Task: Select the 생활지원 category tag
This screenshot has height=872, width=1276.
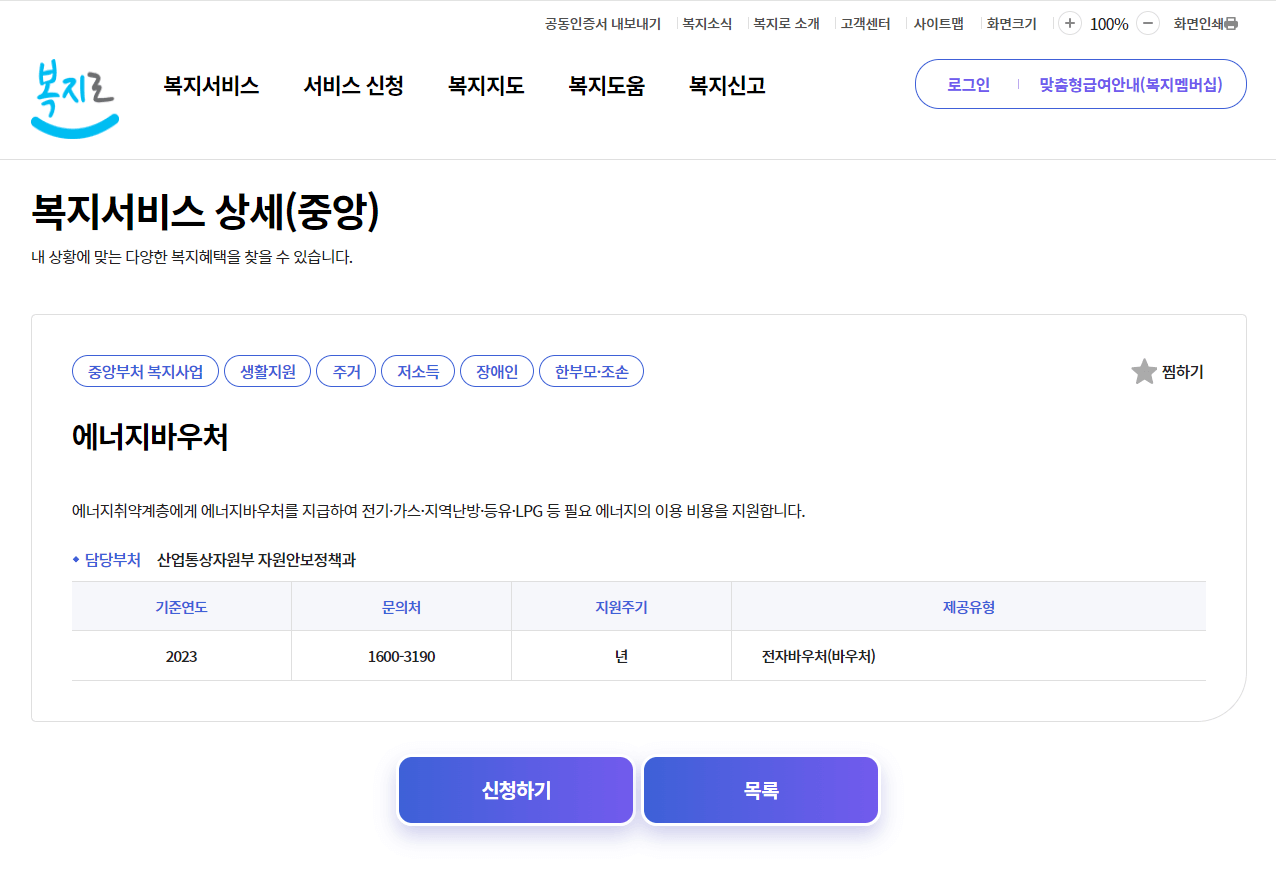Action: tap(267, 371)
